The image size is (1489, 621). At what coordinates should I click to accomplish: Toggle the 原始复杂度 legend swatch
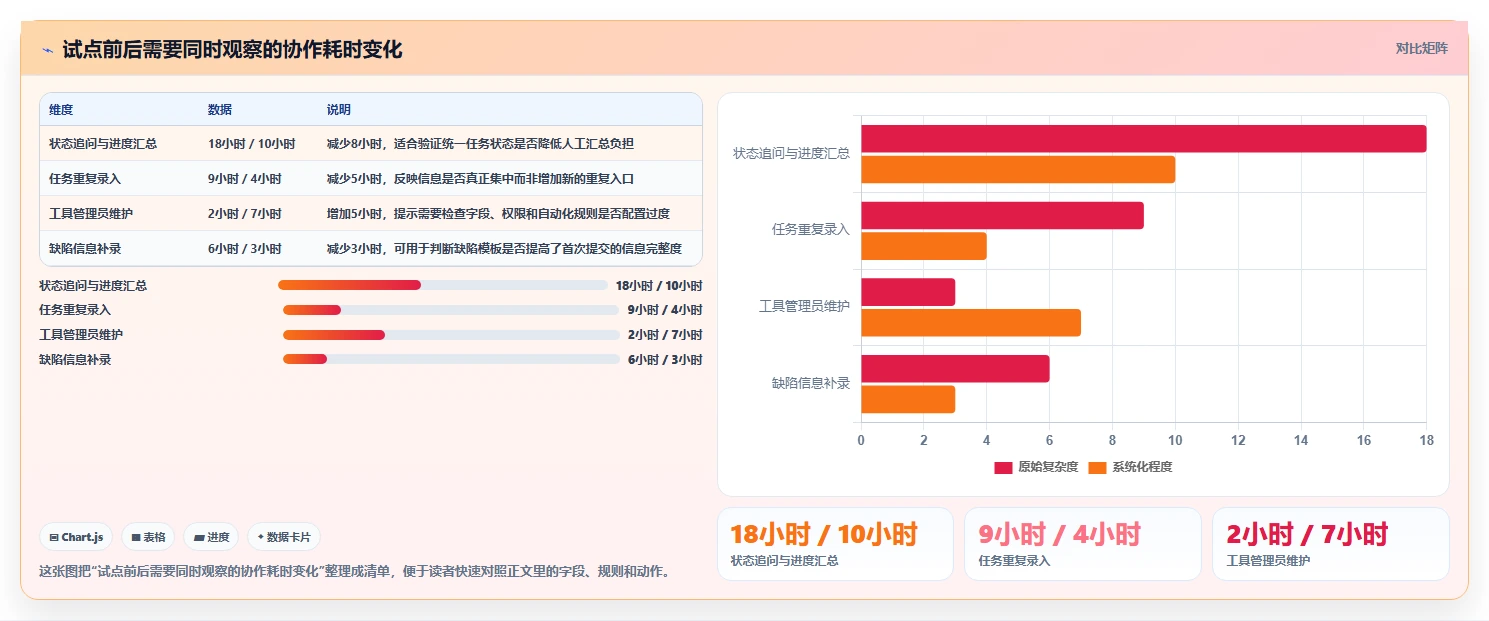pos(1003,467)
